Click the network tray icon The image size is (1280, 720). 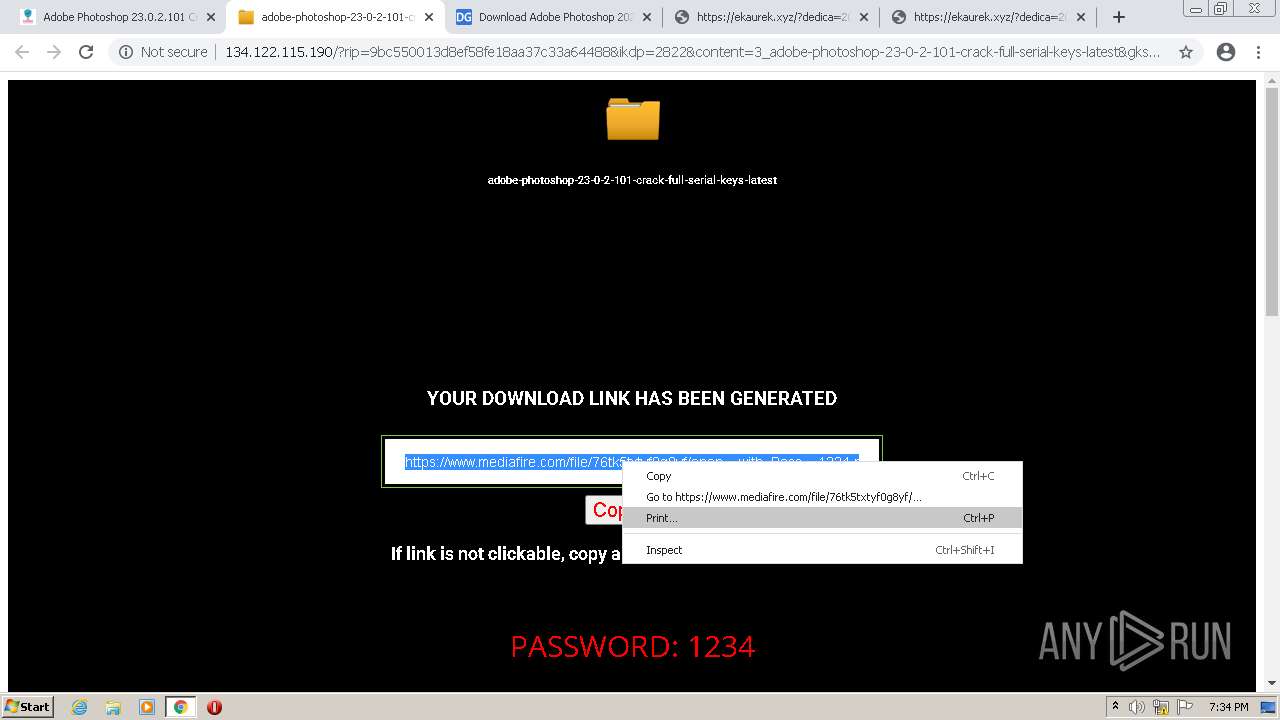point(1161,707)
